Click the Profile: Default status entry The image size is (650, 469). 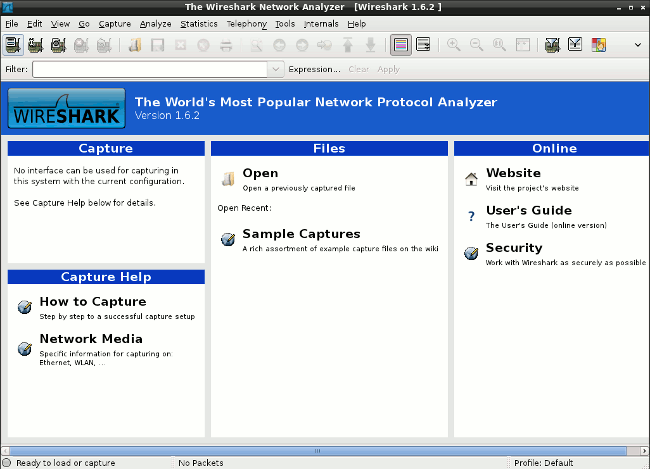click(x=543, y=463)
